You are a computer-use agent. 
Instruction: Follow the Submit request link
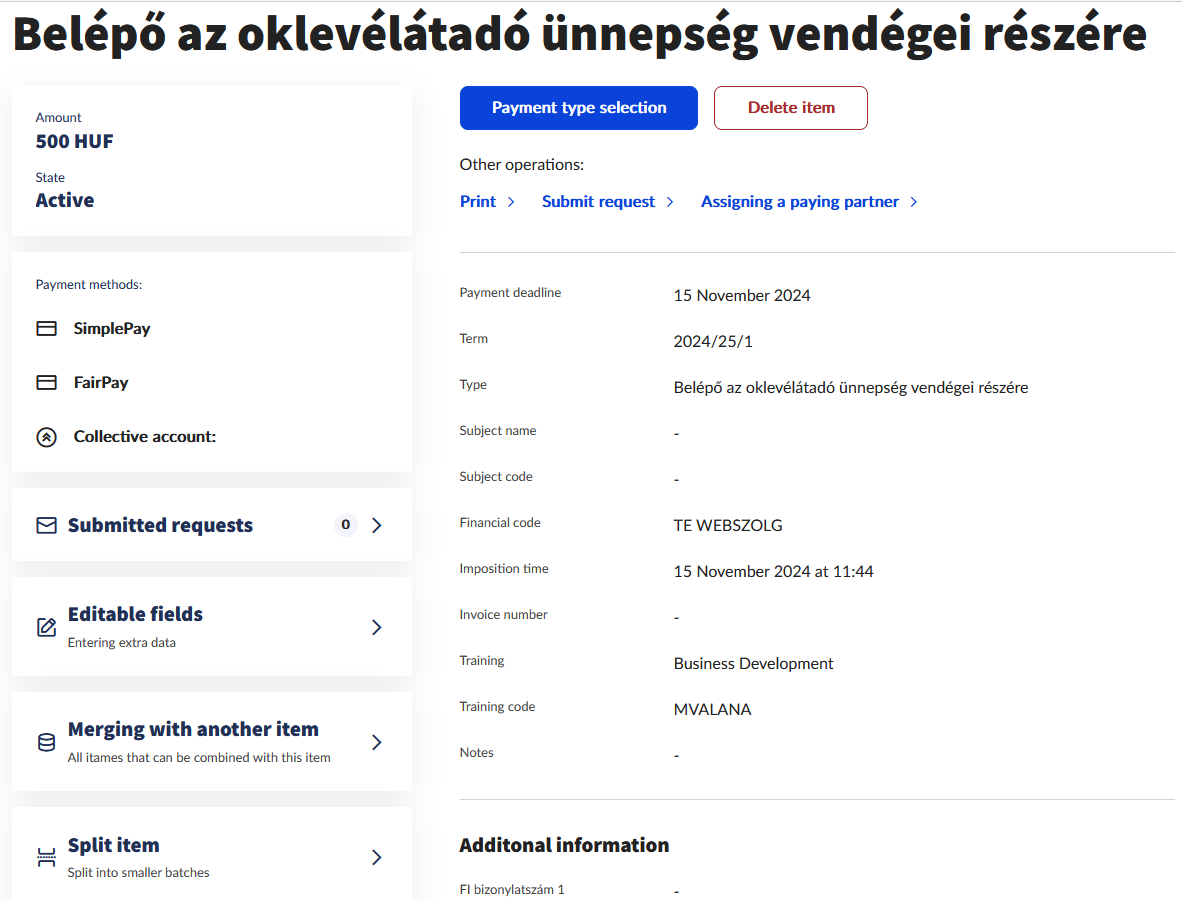[x=598, y=202]
